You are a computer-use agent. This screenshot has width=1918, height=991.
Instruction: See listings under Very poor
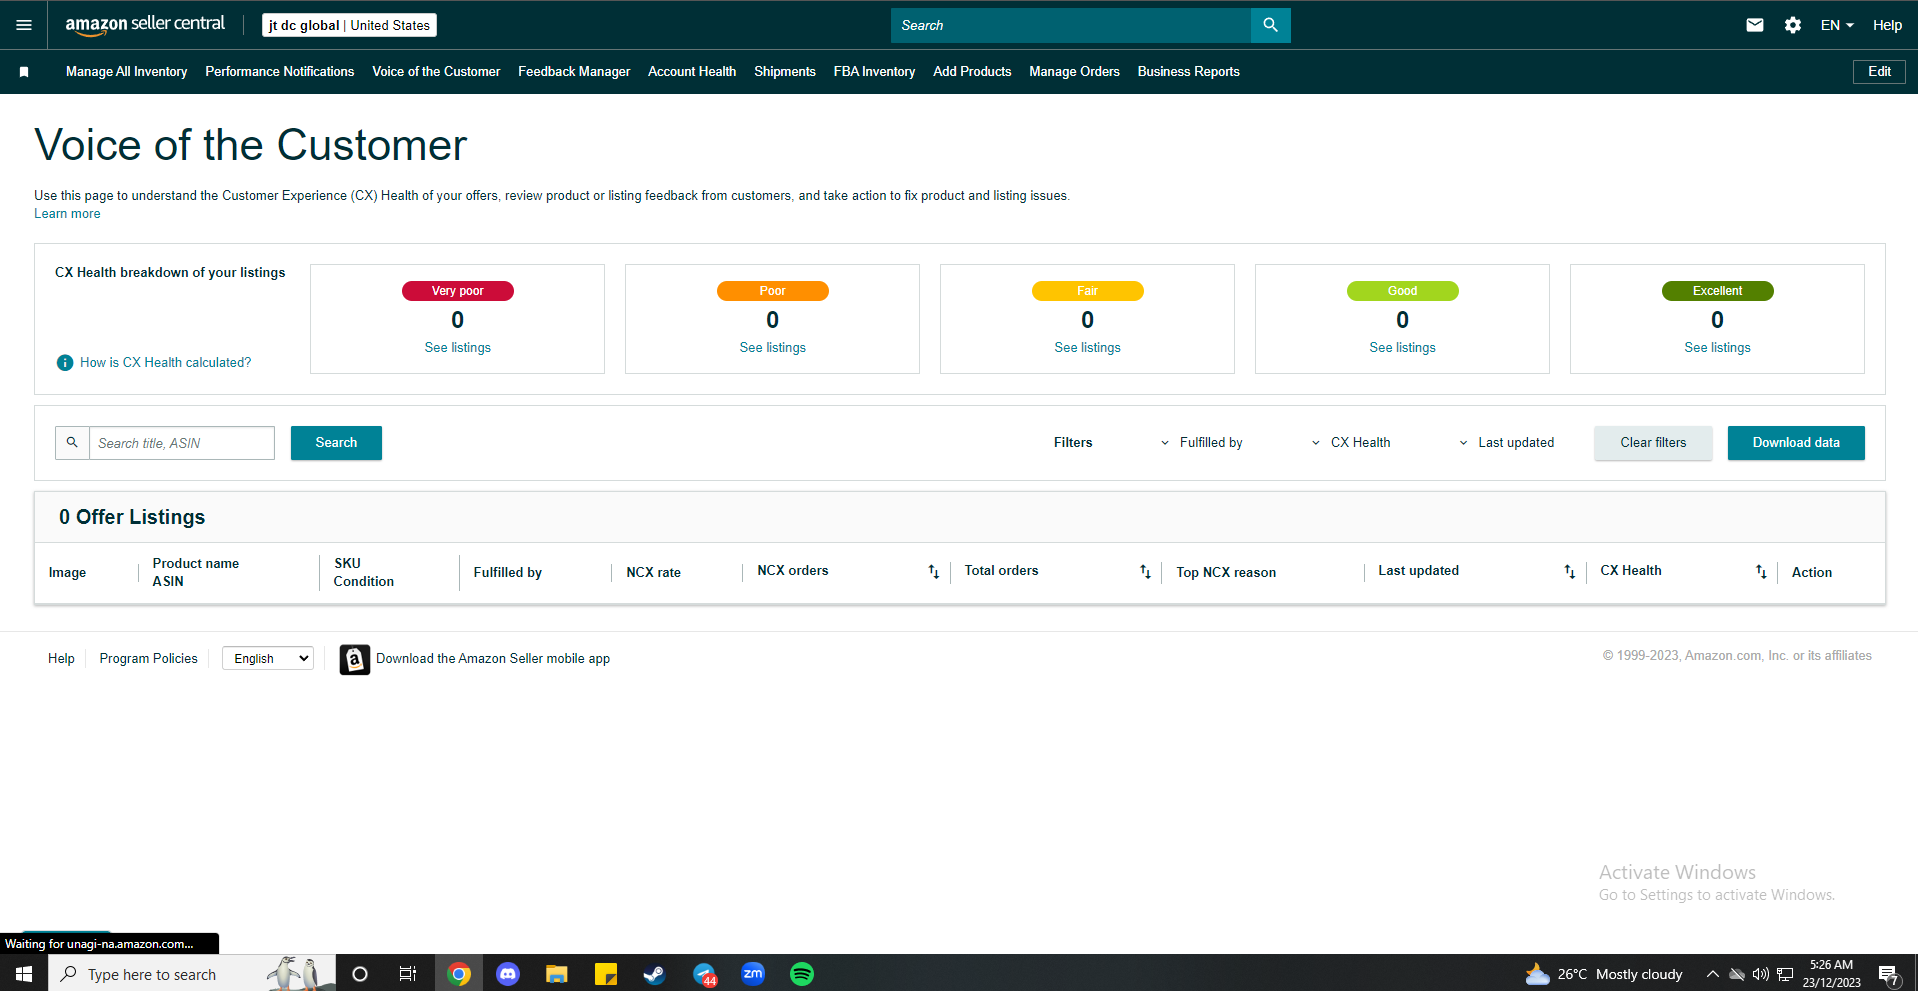click(x=458, y=348)
